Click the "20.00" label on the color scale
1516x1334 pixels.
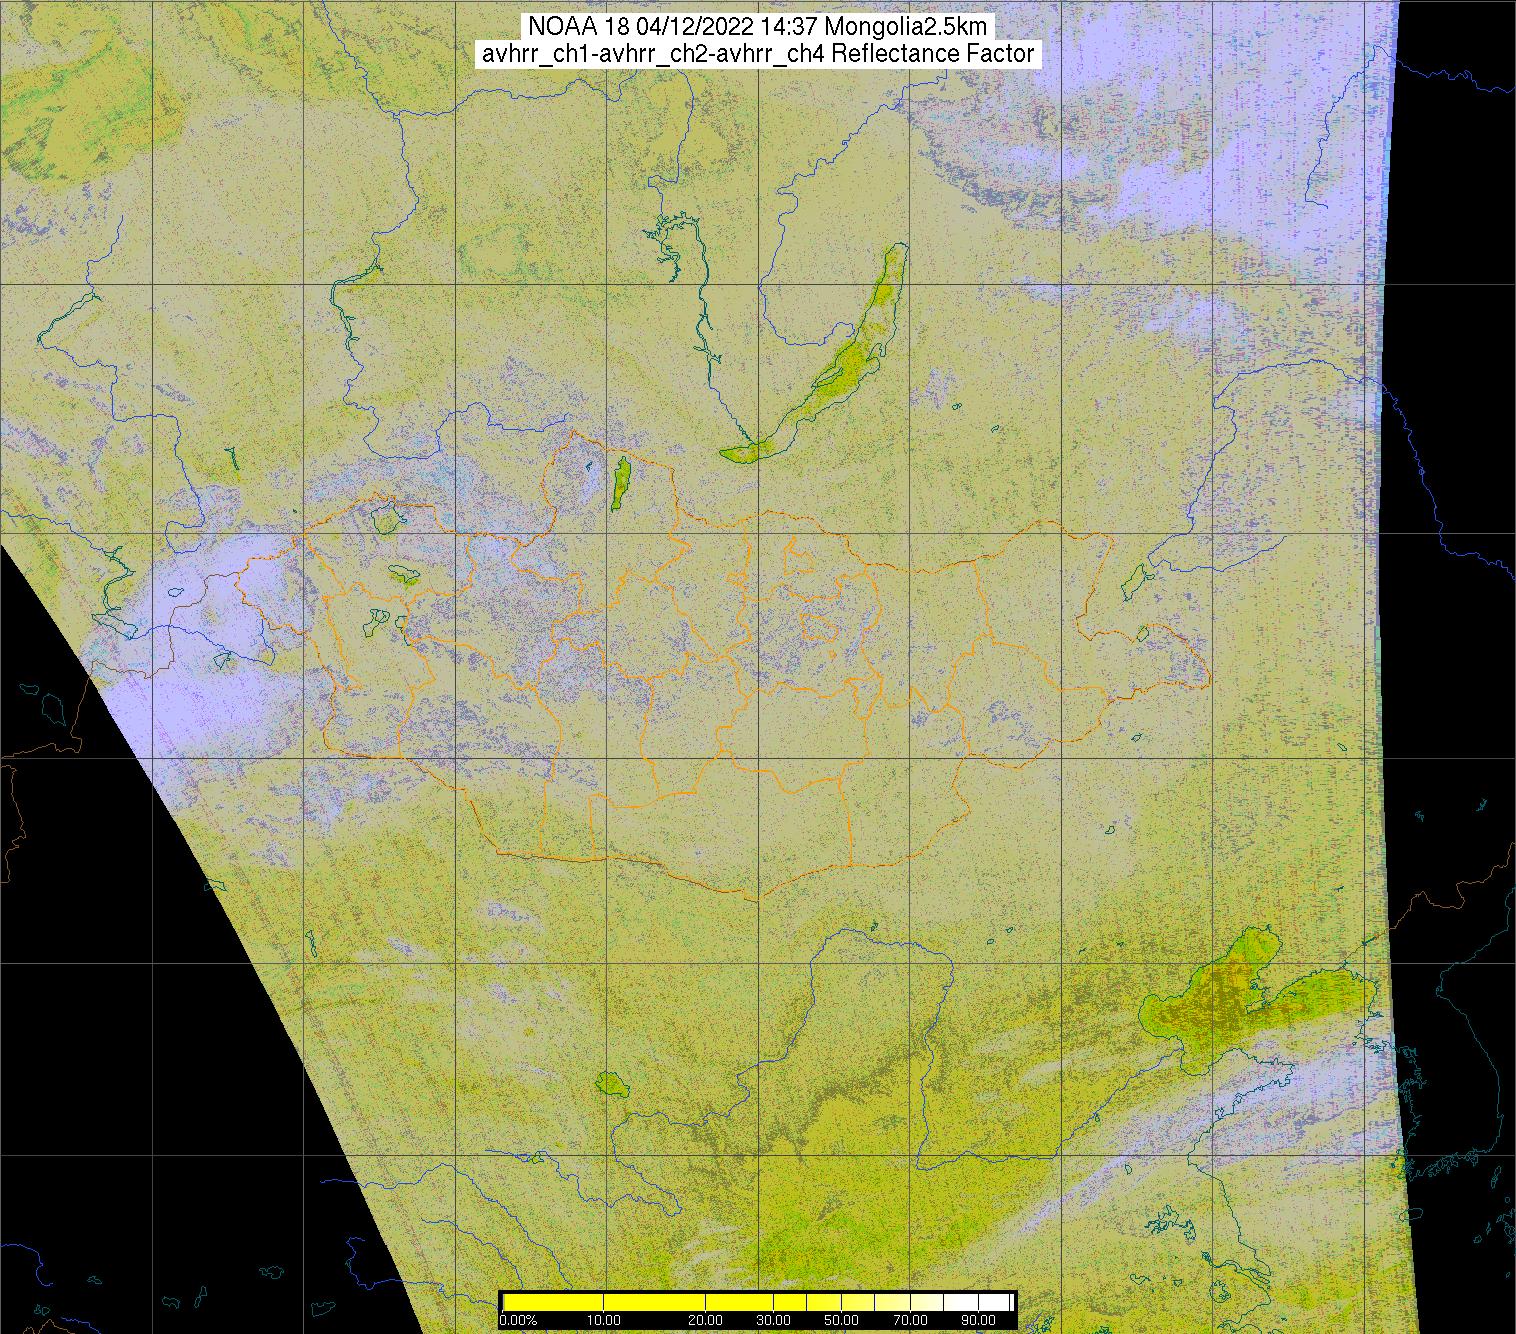(706, 1320)
